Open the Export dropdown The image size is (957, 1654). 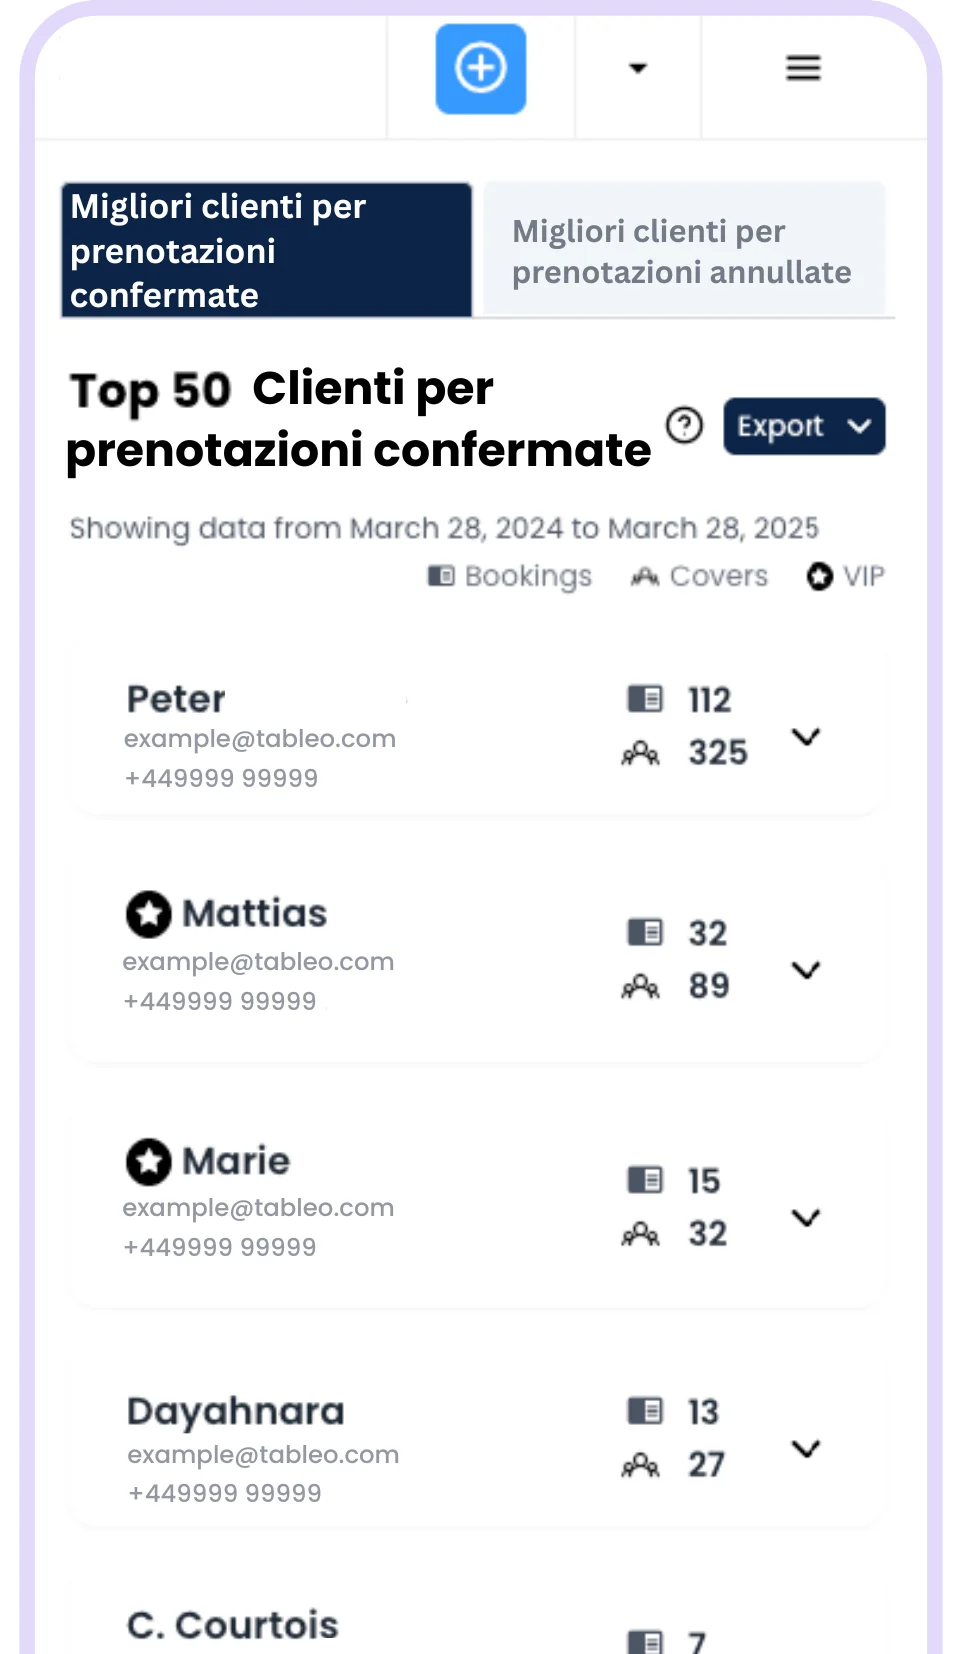click(x=804, y=426)
